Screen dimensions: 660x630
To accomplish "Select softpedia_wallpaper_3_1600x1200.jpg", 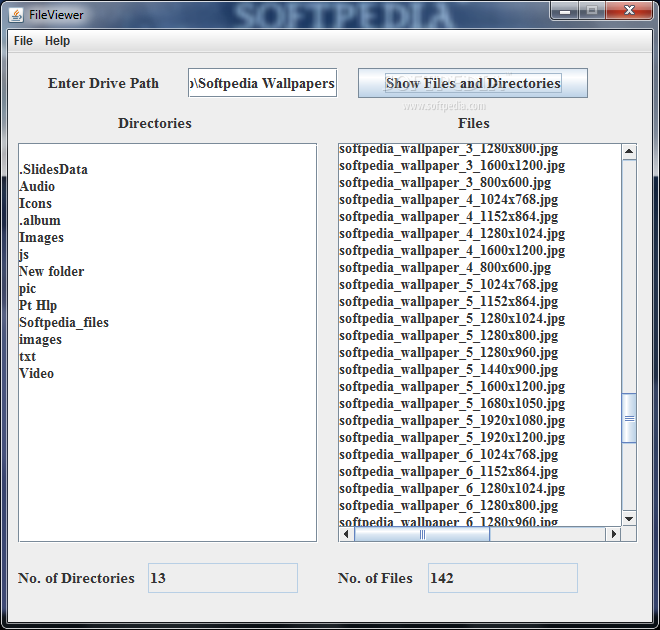I will (x=452, y=165).
